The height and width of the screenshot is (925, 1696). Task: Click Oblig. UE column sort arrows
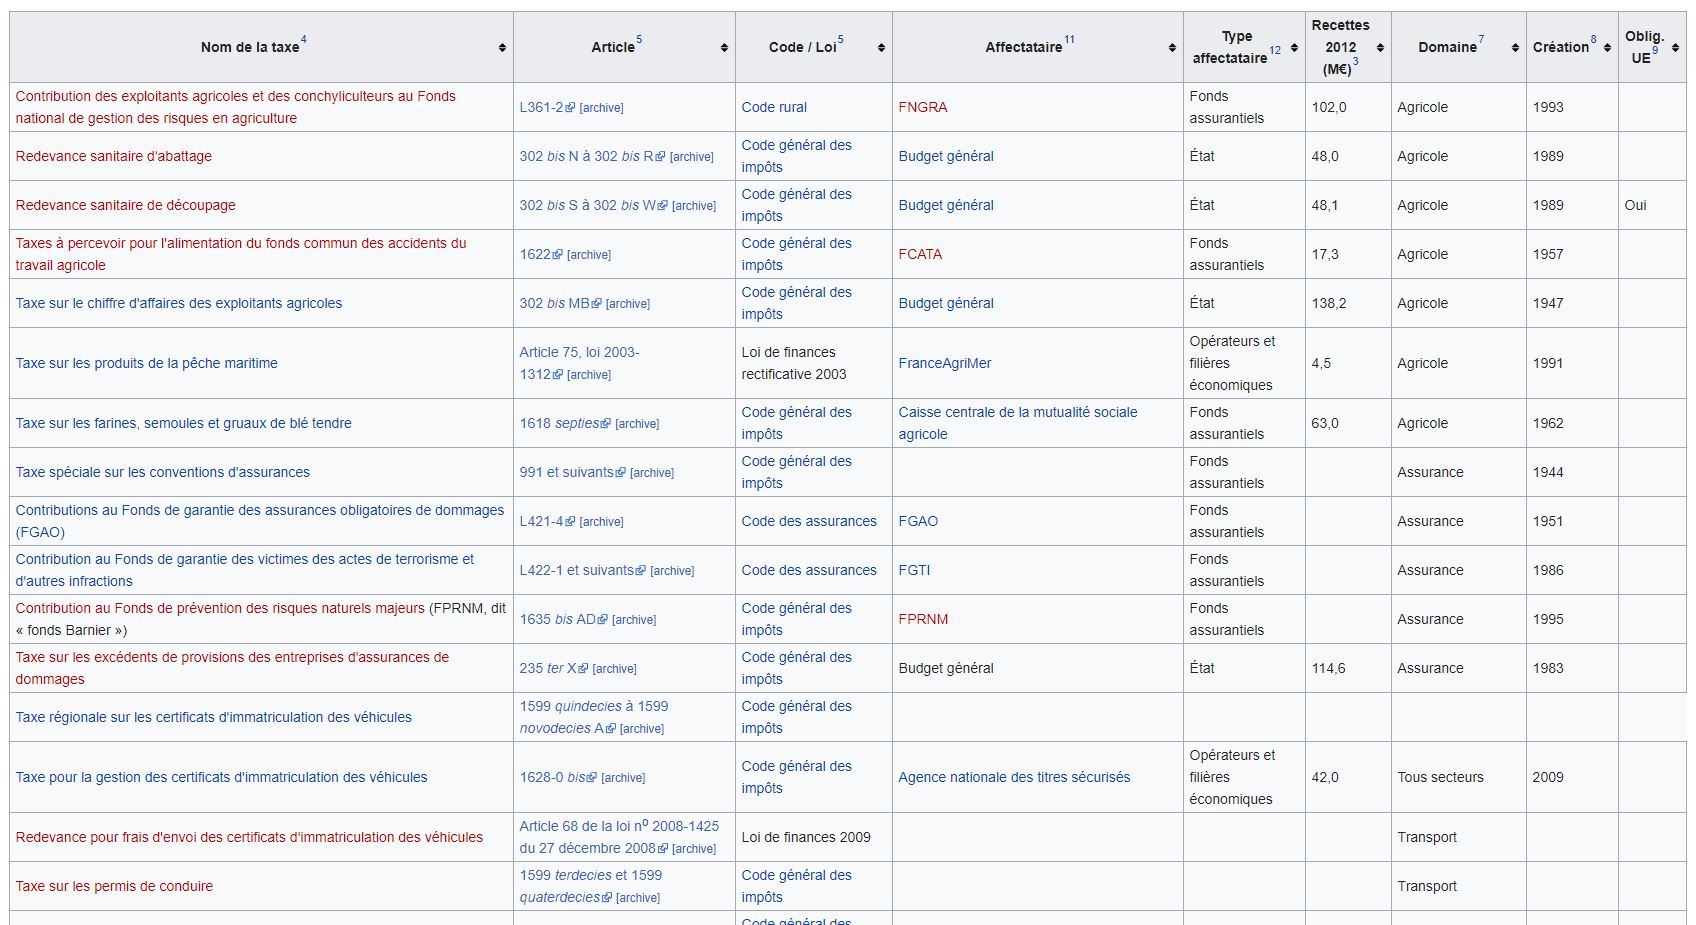click(1675, 48)
